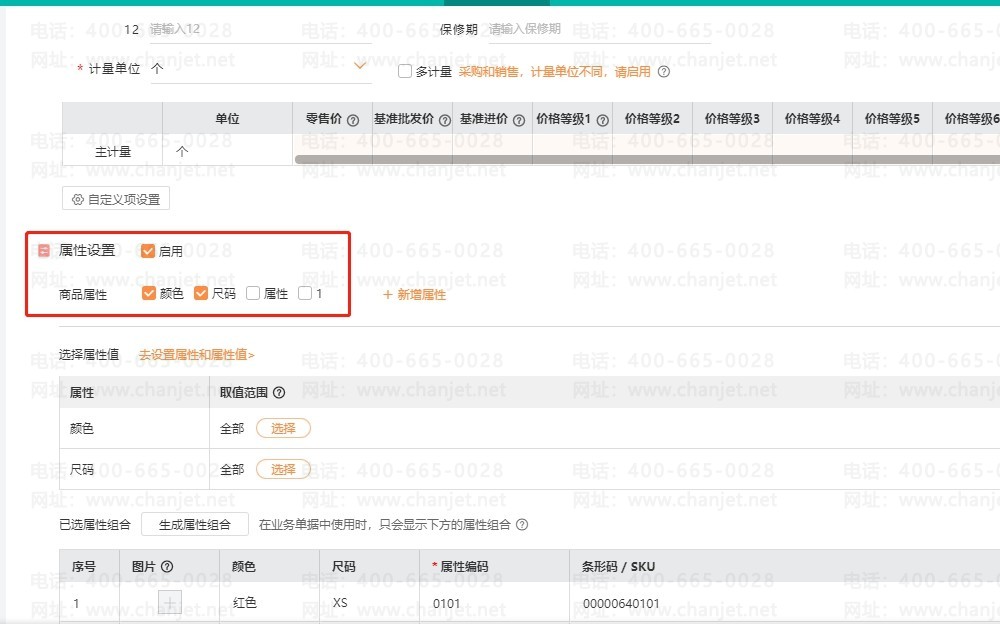Click 价格等级3 column header
The width and height of the screenshot is (1000, 624).
click(732, 119)
